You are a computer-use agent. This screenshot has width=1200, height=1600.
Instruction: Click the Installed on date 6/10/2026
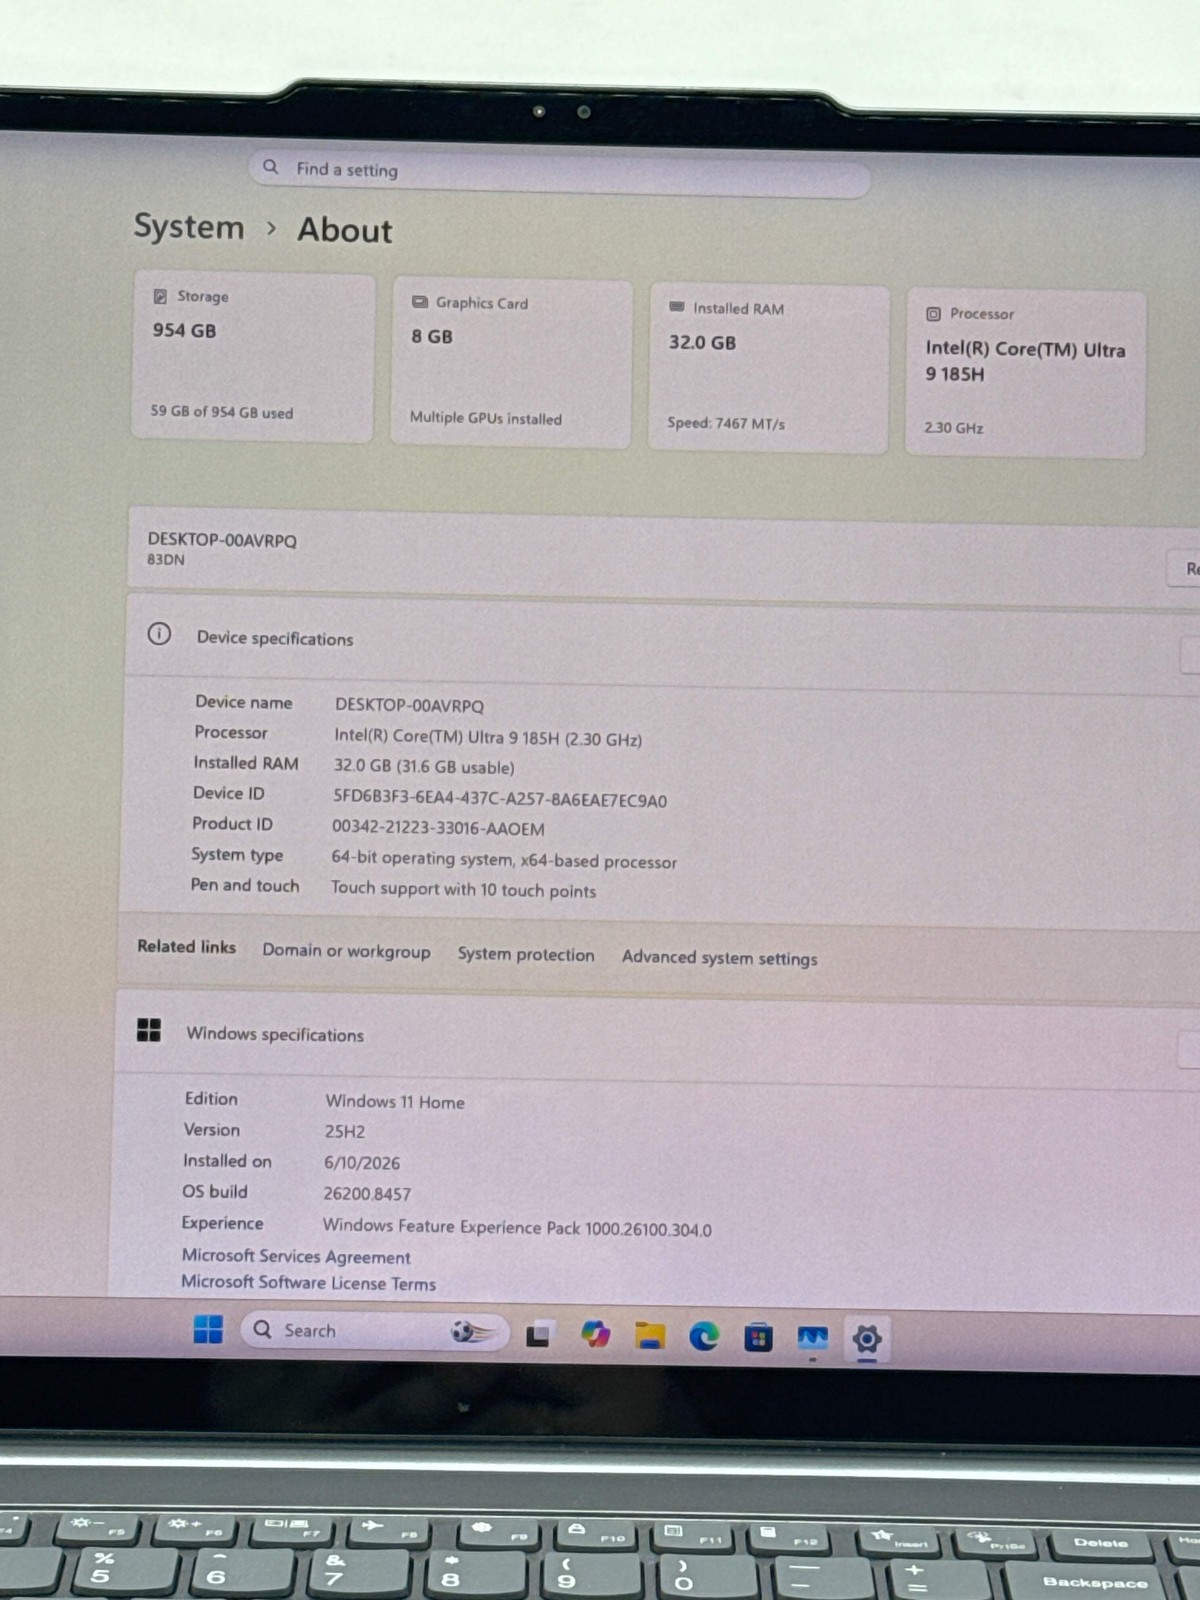(362, 1162)
